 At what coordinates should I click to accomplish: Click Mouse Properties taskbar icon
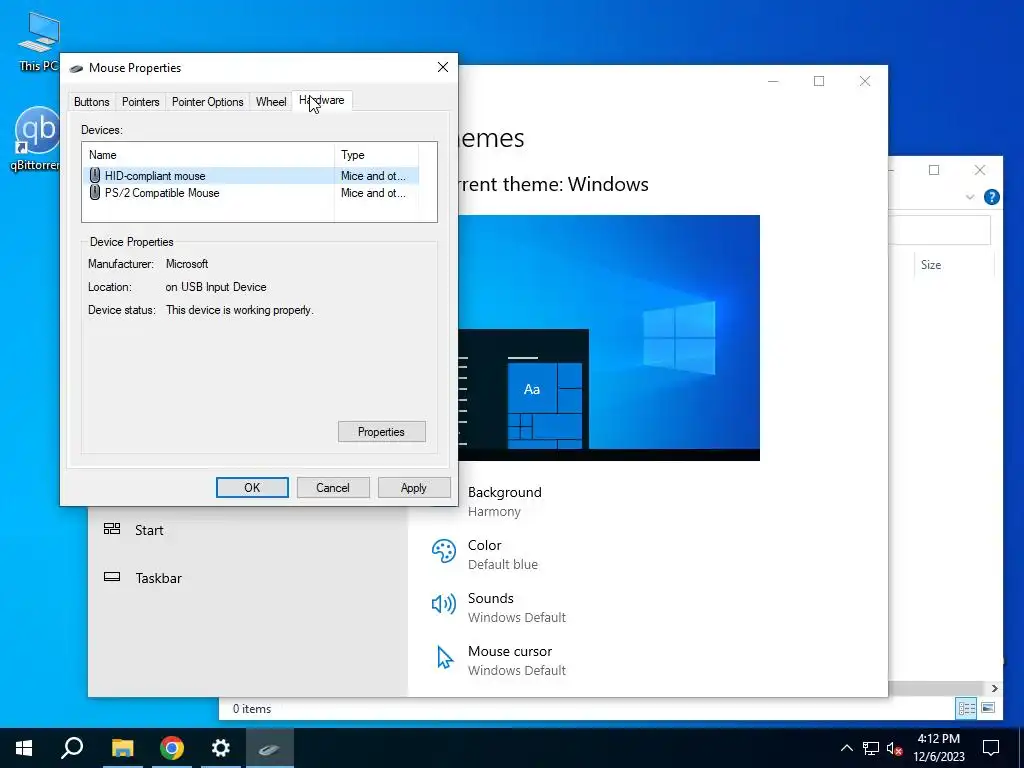click(x=270, y=748)
